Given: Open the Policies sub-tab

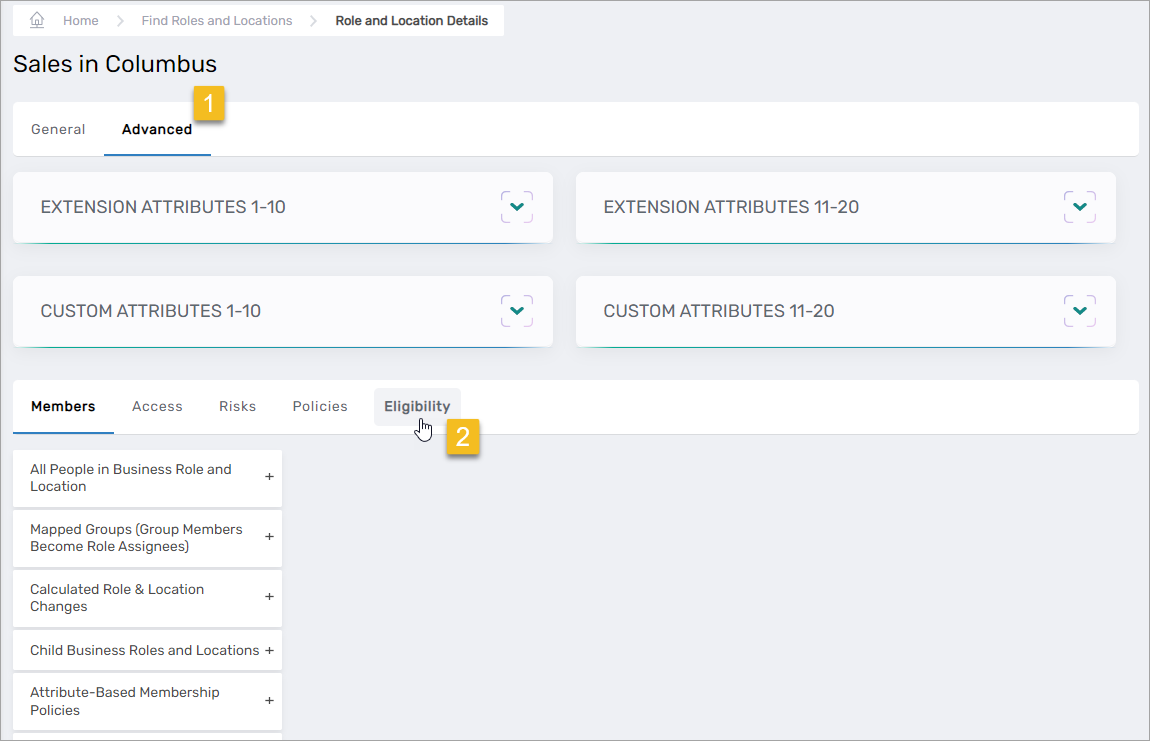Looking at the screenshot, I should (320, 406).
